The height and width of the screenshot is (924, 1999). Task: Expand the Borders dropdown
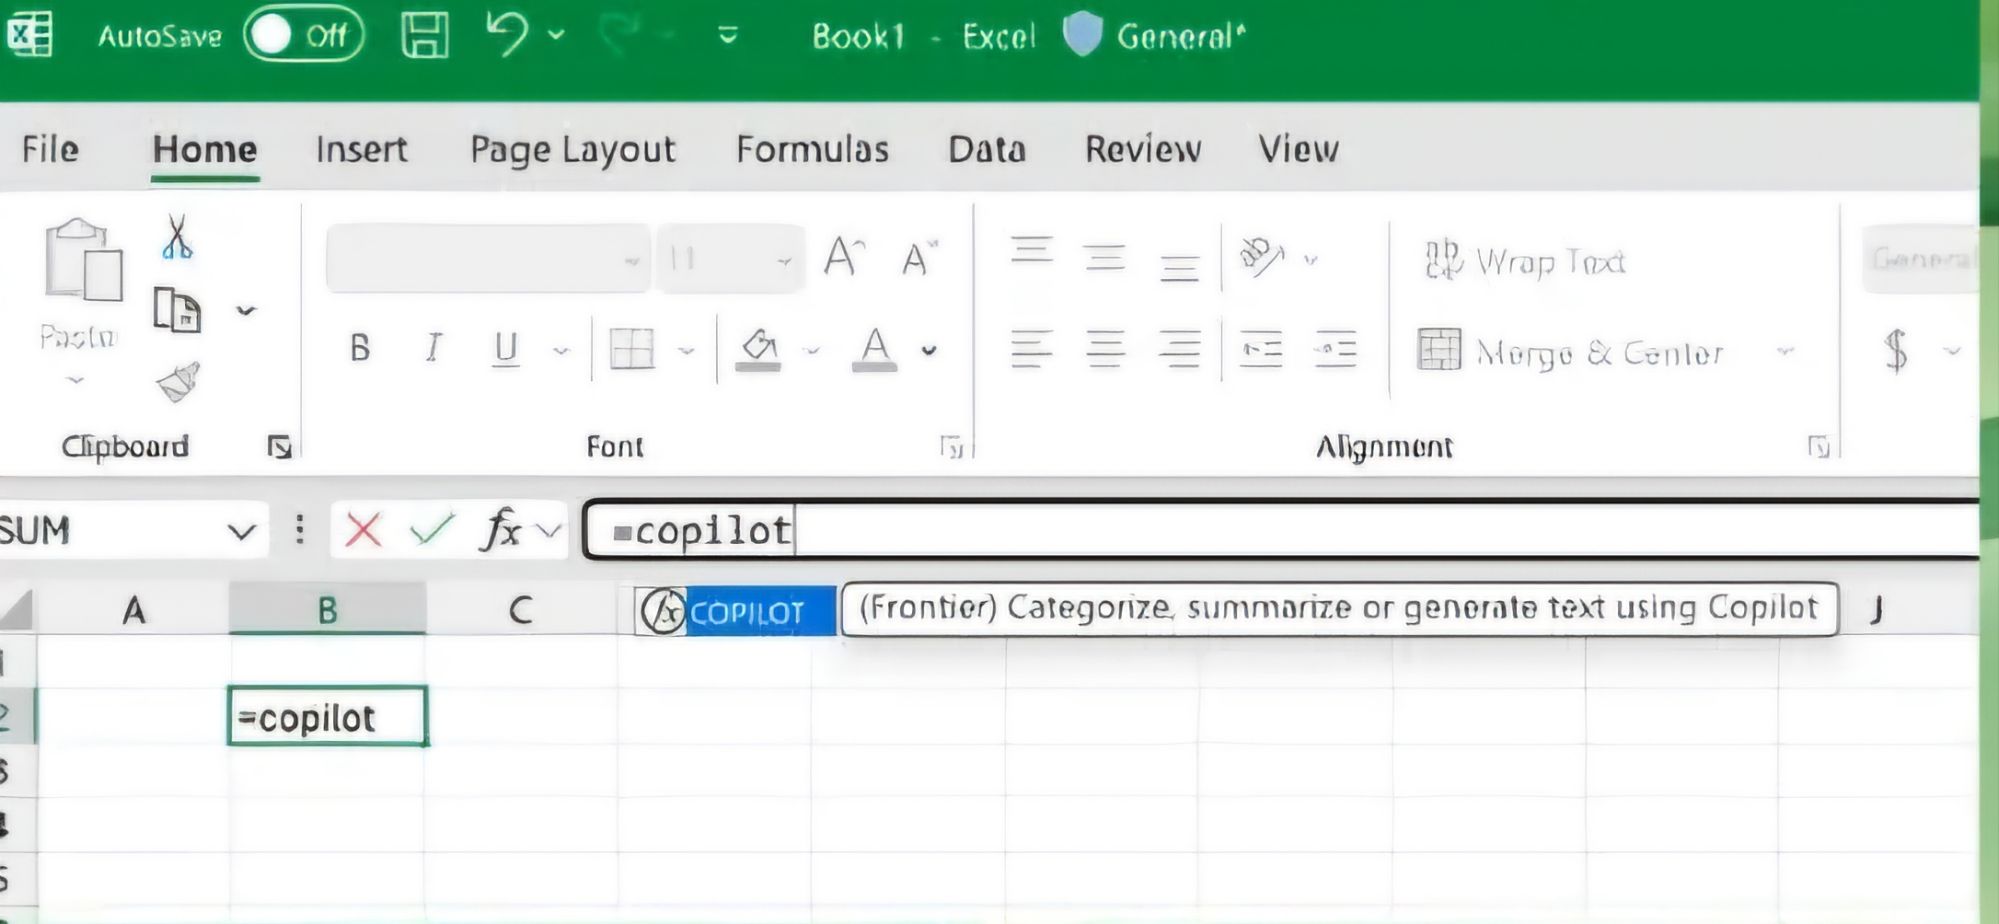click(x=686, y=350)
